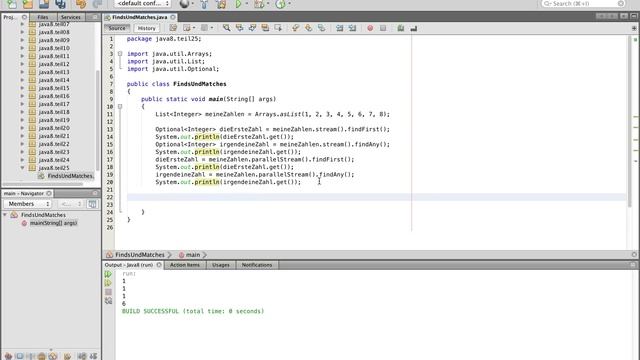Click the Stop Macro Recording icon

(x=383, y=28)
